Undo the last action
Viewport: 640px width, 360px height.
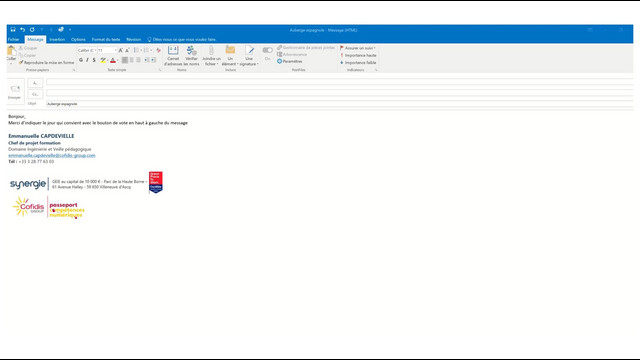click(22, 29)
